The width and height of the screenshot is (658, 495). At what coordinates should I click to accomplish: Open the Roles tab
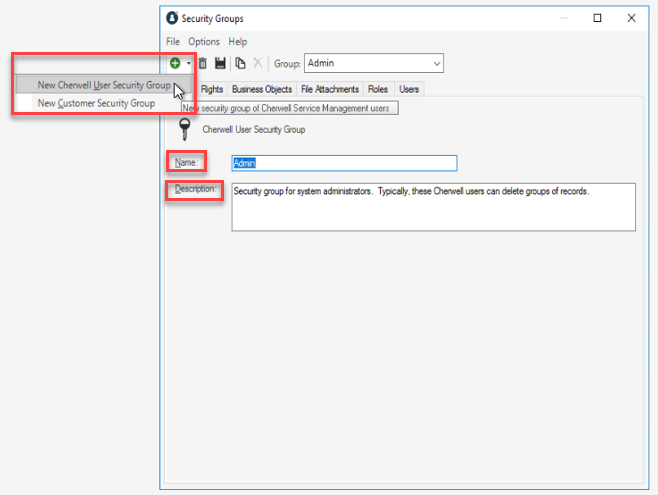pyautogui.click(x=377, y=89)
